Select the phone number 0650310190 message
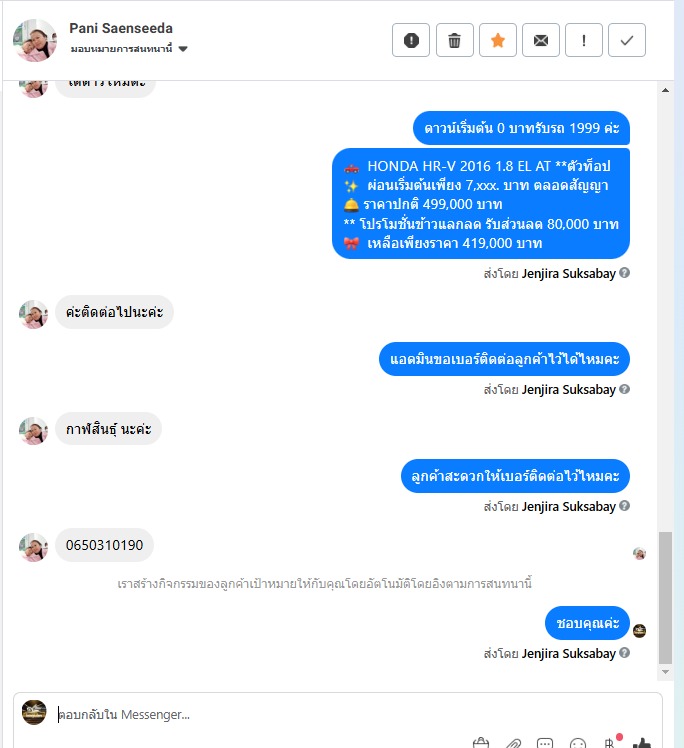 tap(104, 545)
